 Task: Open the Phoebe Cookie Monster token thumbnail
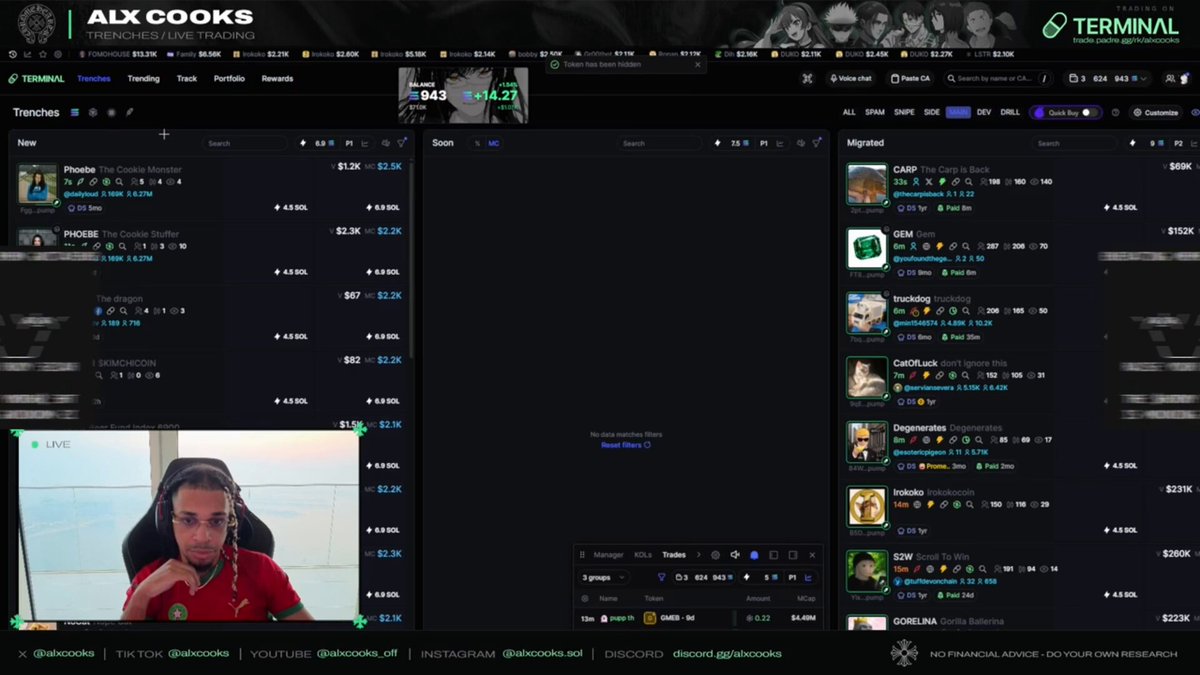[37, 185]
